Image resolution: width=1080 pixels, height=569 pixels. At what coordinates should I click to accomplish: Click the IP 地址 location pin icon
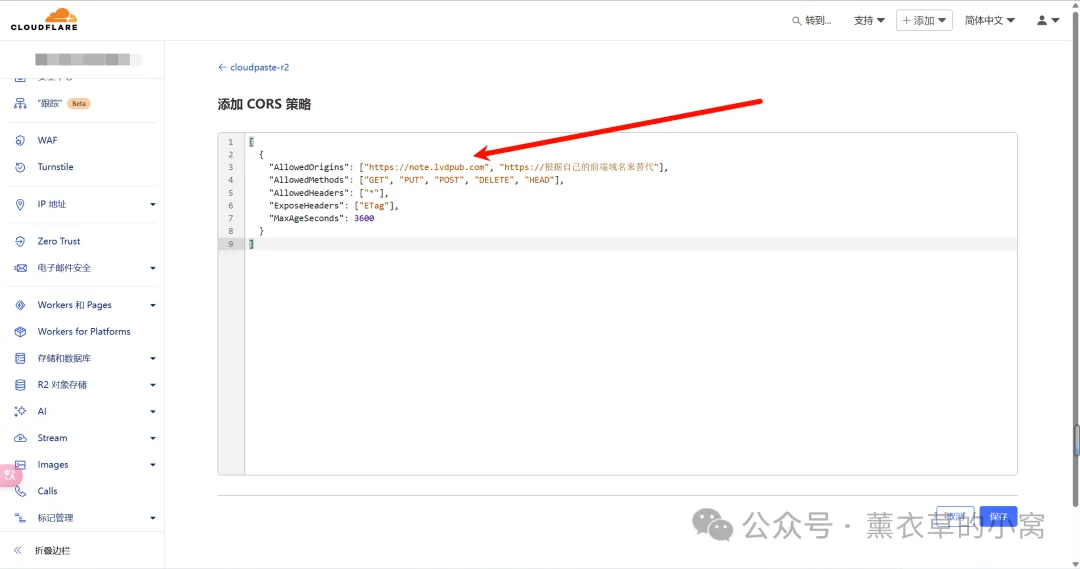[20, 204]
